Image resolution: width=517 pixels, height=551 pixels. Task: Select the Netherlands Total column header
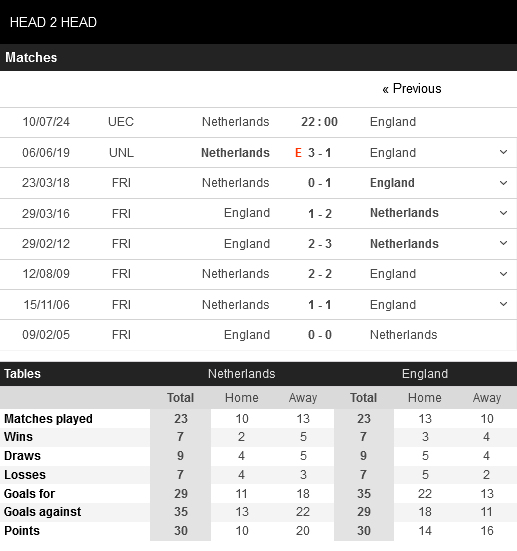point(180,397)
